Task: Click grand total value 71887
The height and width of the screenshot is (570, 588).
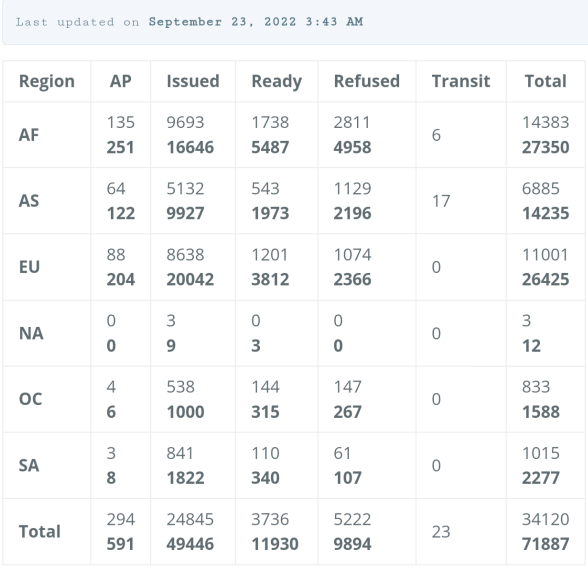Action: pyautogui.click(x=546, y=544)
